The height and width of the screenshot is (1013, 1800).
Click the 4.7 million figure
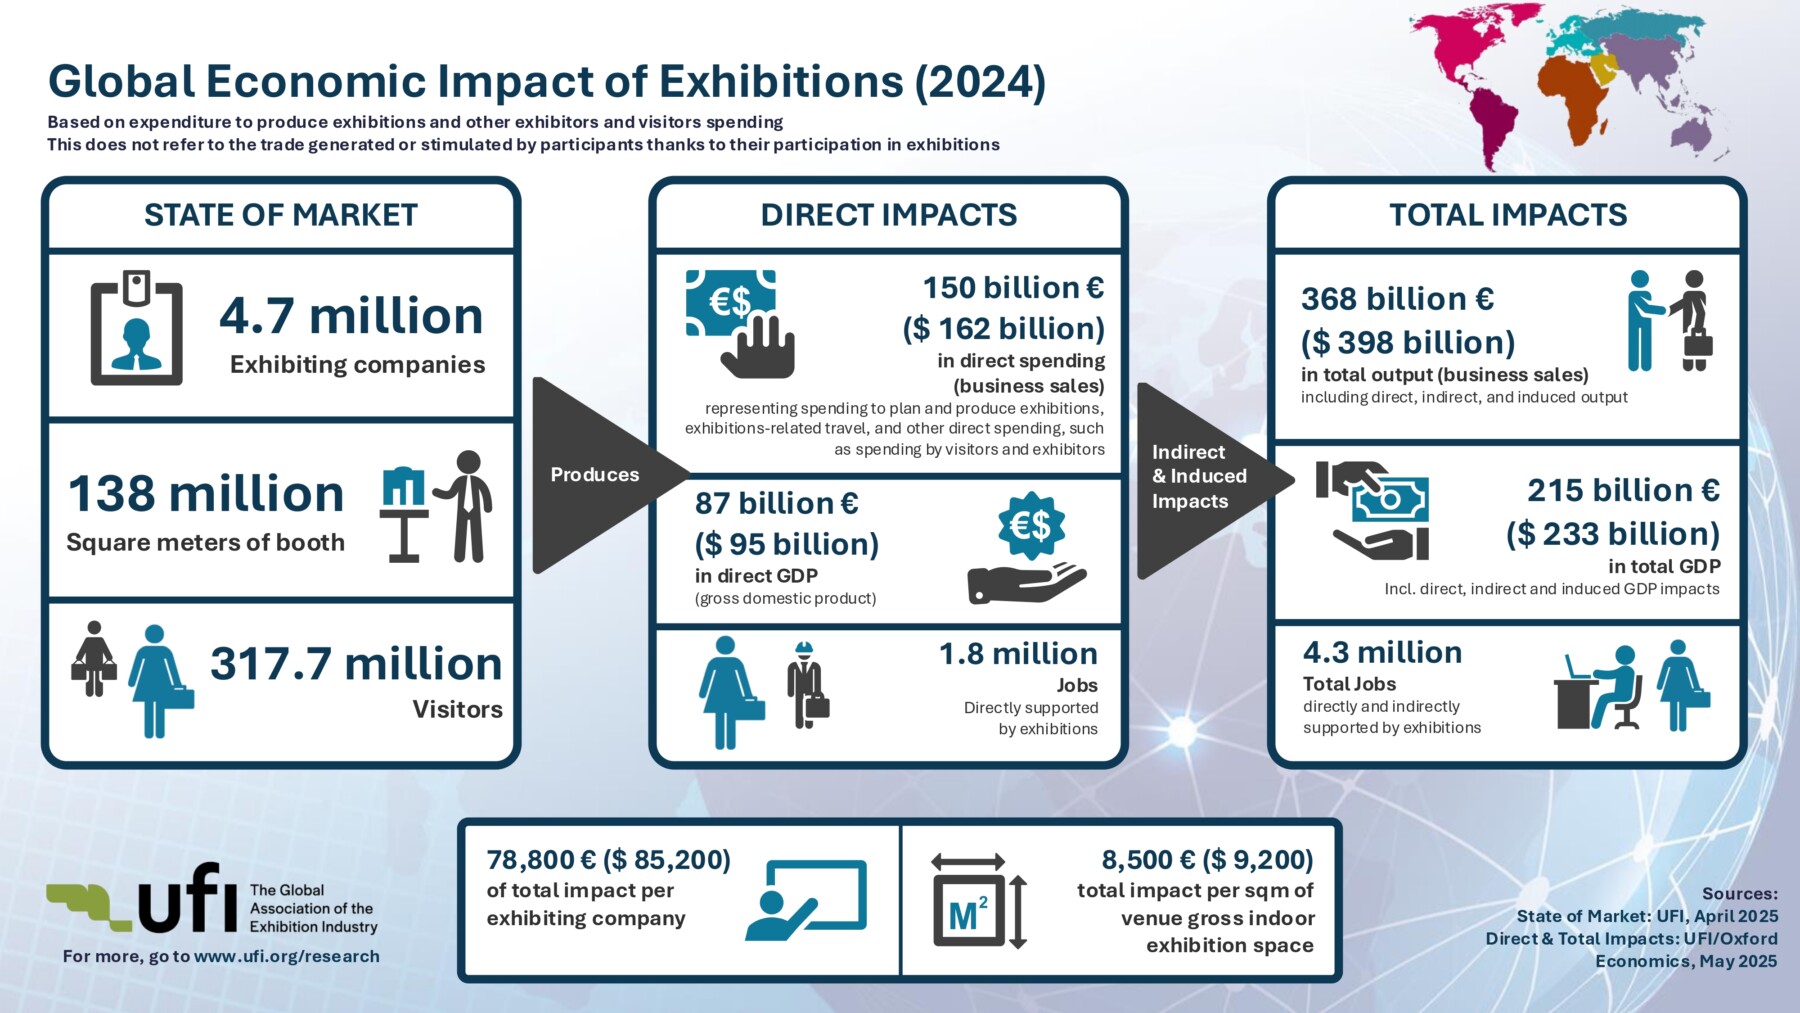351,316
